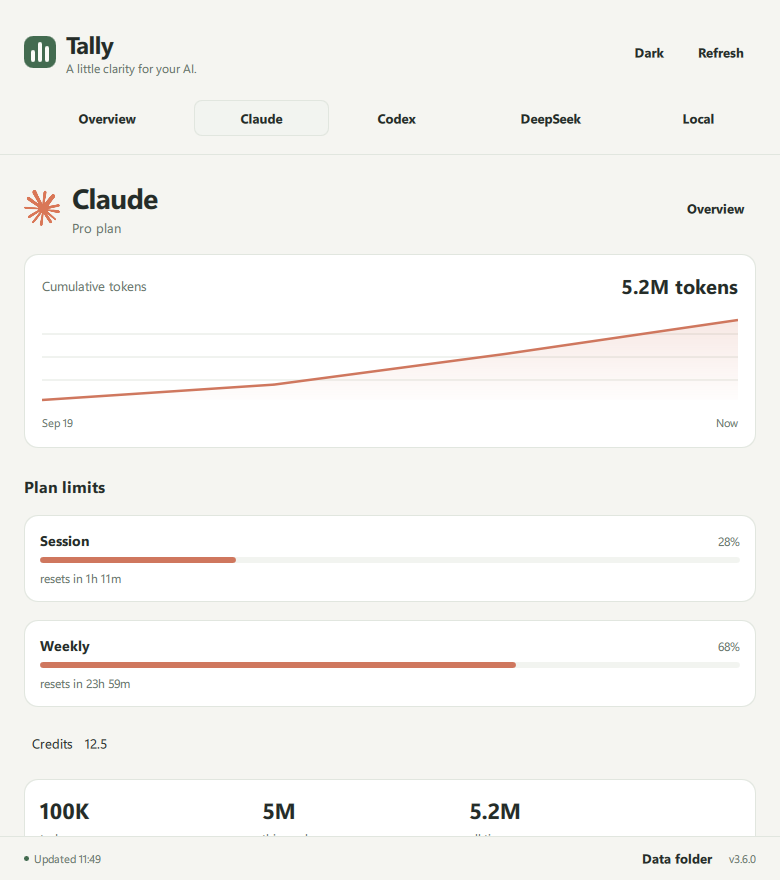This screenshot has height=880, width=780.
Task: Click the Pro plan label
Action: tap(97, 229)
